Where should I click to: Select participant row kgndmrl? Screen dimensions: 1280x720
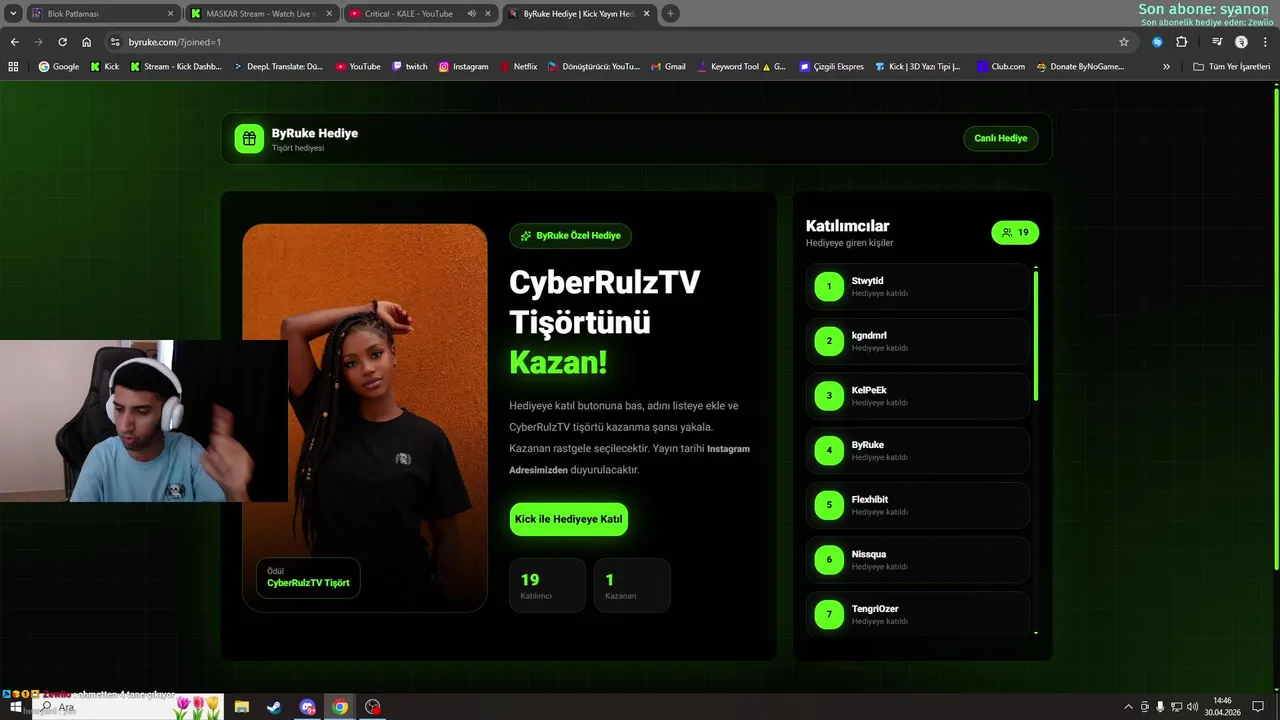tap(917, 341)
